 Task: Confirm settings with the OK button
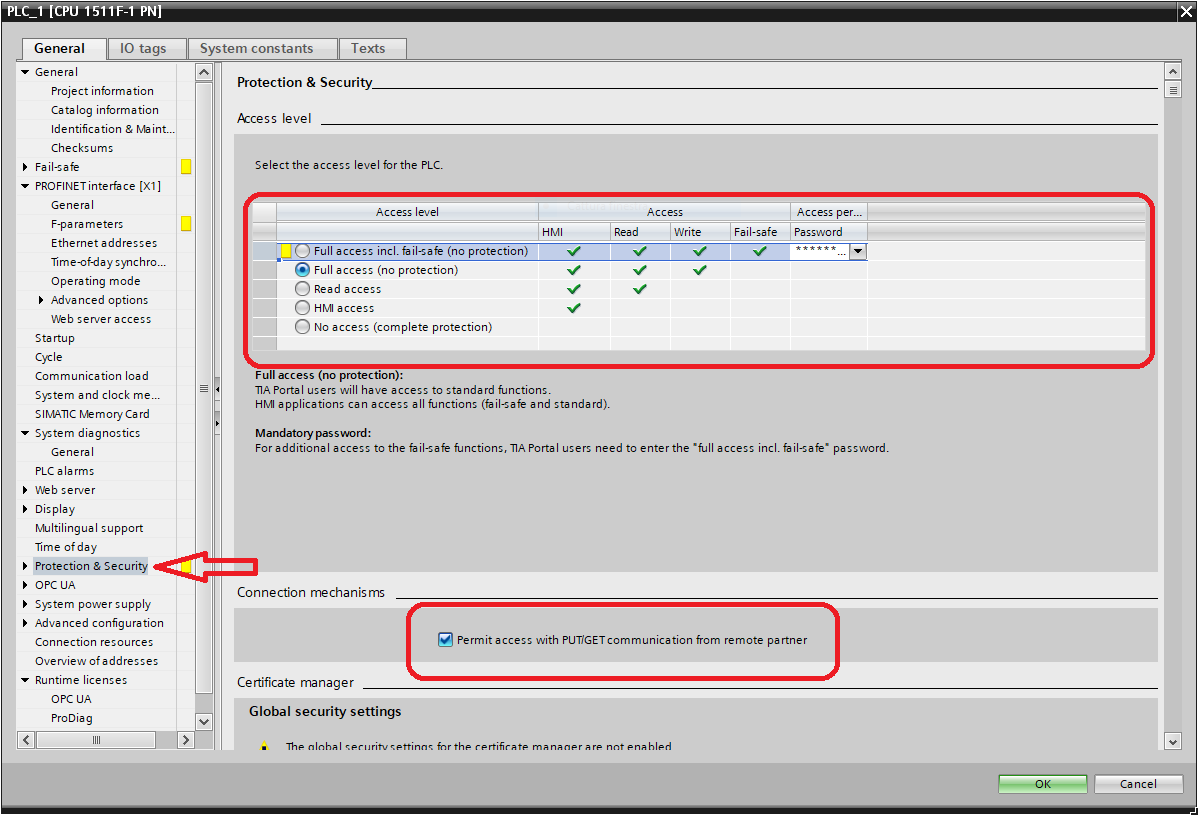(x=1043, y=784)
